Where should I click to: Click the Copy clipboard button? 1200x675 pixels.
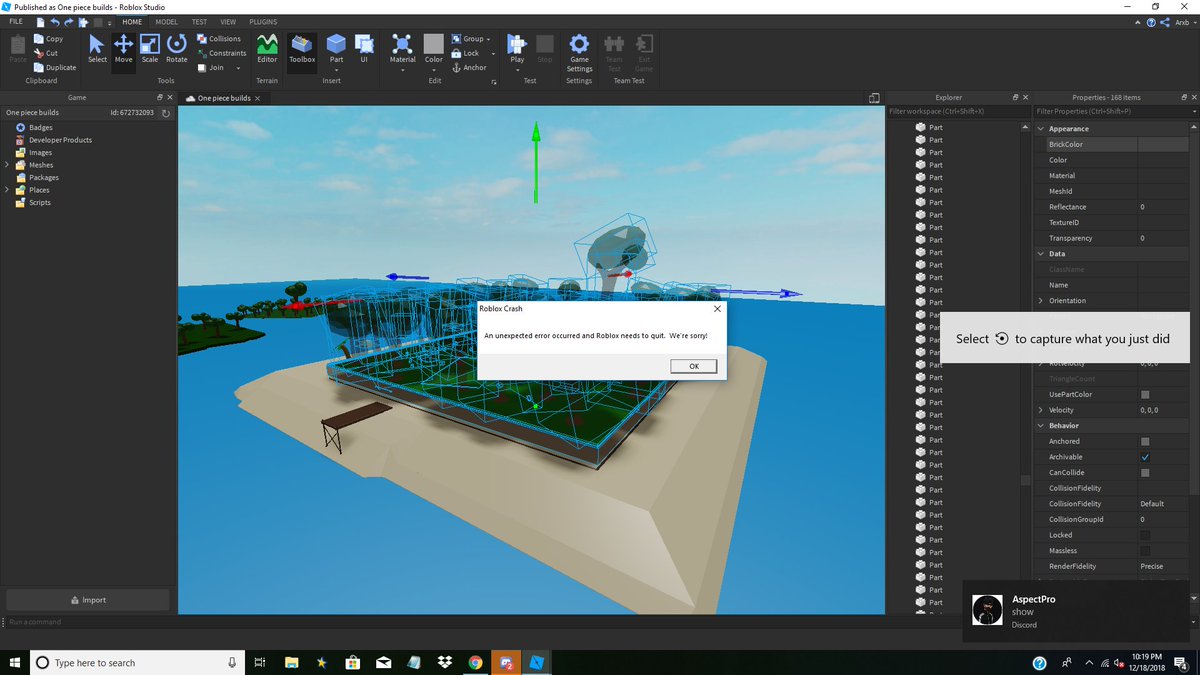pyautogui.click(x=48, y=39)
